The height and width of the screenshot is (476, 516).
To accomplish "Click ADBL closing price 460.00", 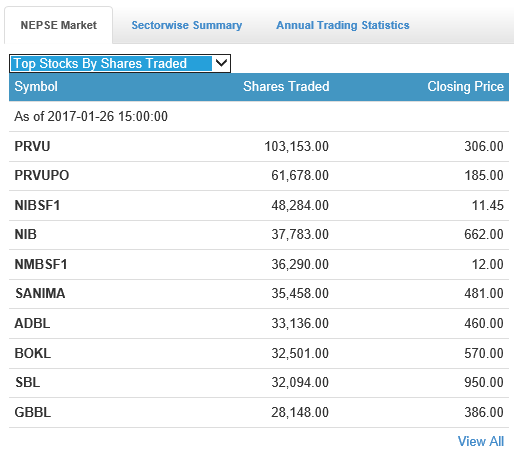I will pyautogui.click(x=484, y=323).
